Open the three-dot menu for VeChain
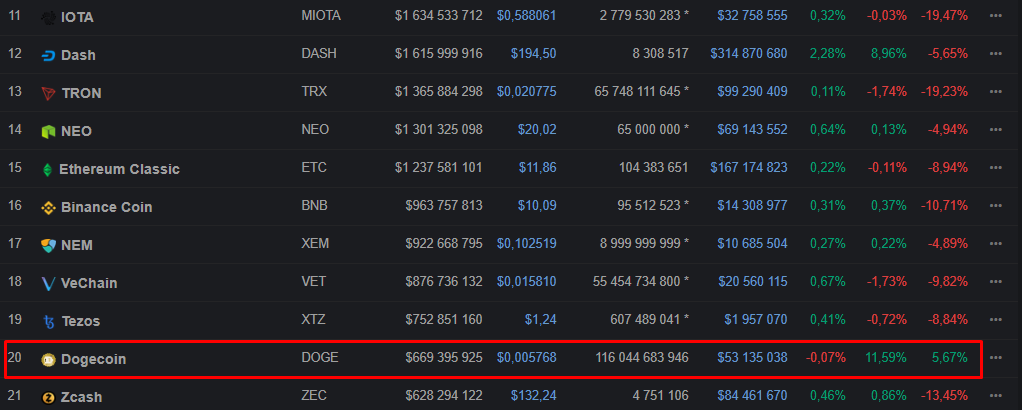 coord(995,282)
